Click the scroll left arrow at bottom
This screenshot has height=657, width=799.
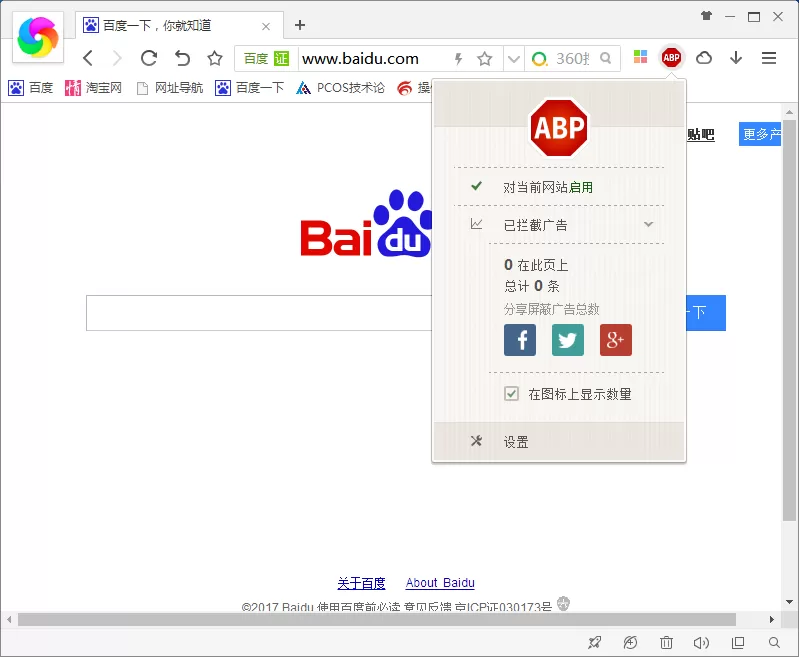tap(9, 619)
